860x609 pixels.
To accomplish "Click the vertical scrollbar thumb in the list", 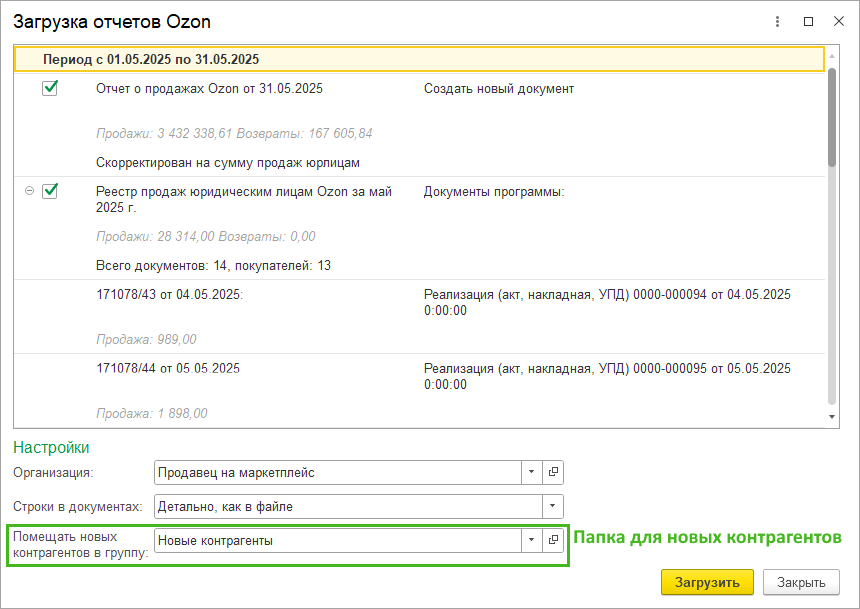I will point(832,117).
